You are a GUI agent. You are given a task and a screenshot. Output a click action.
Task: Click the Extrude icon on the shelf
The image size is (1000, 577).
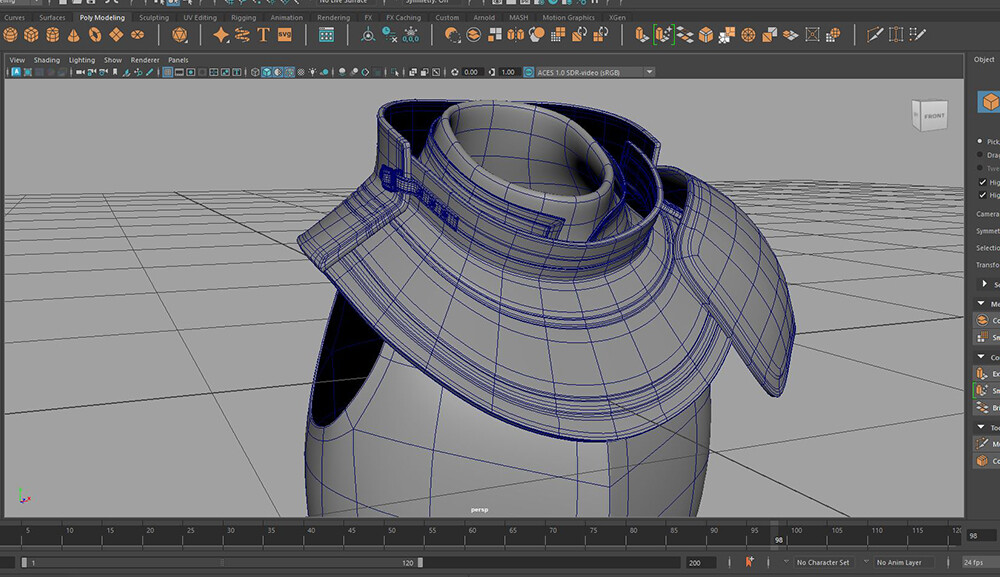click(642, 34)
